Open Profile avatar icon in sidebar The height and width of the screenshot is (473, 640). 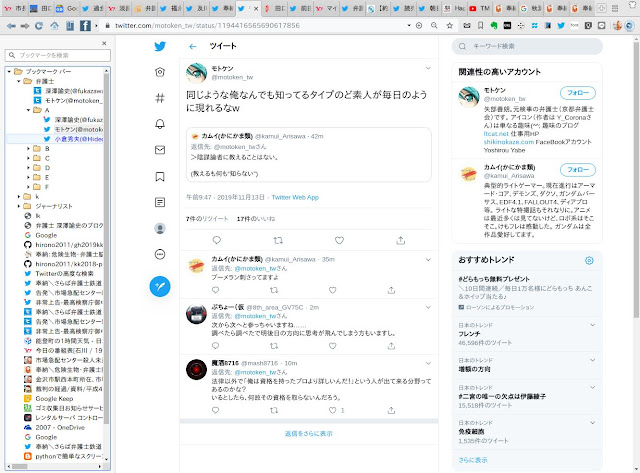[160, 229]
